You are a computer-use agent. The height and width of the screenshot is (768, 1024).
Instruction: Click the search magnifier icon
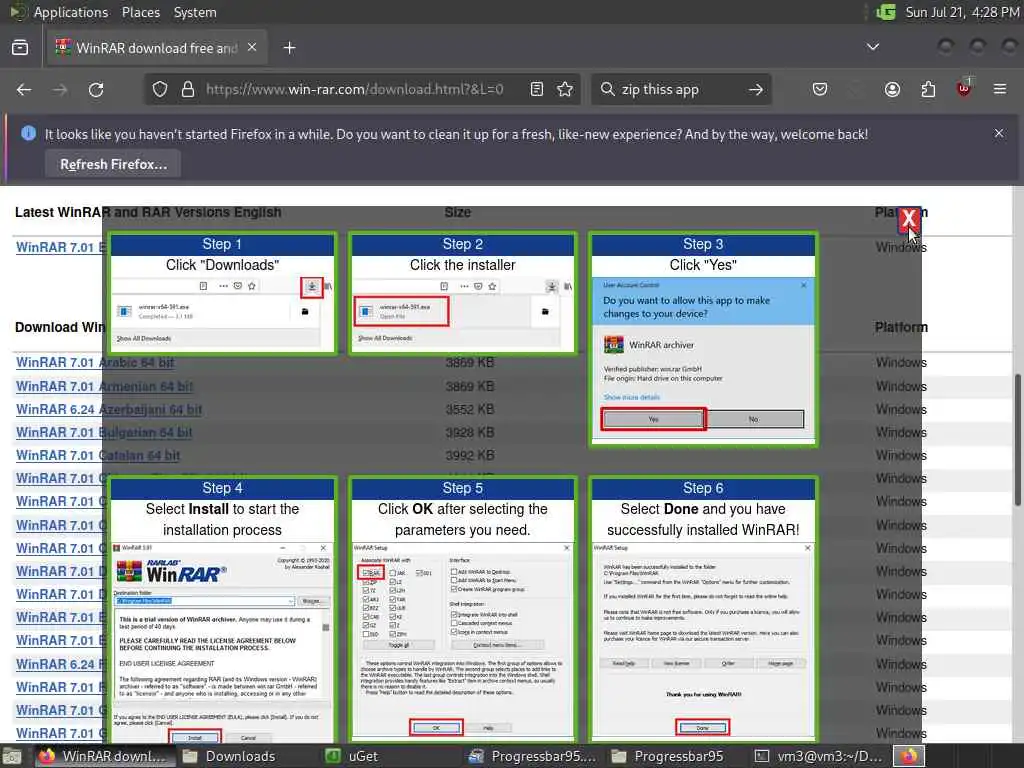tap(607, 89)
